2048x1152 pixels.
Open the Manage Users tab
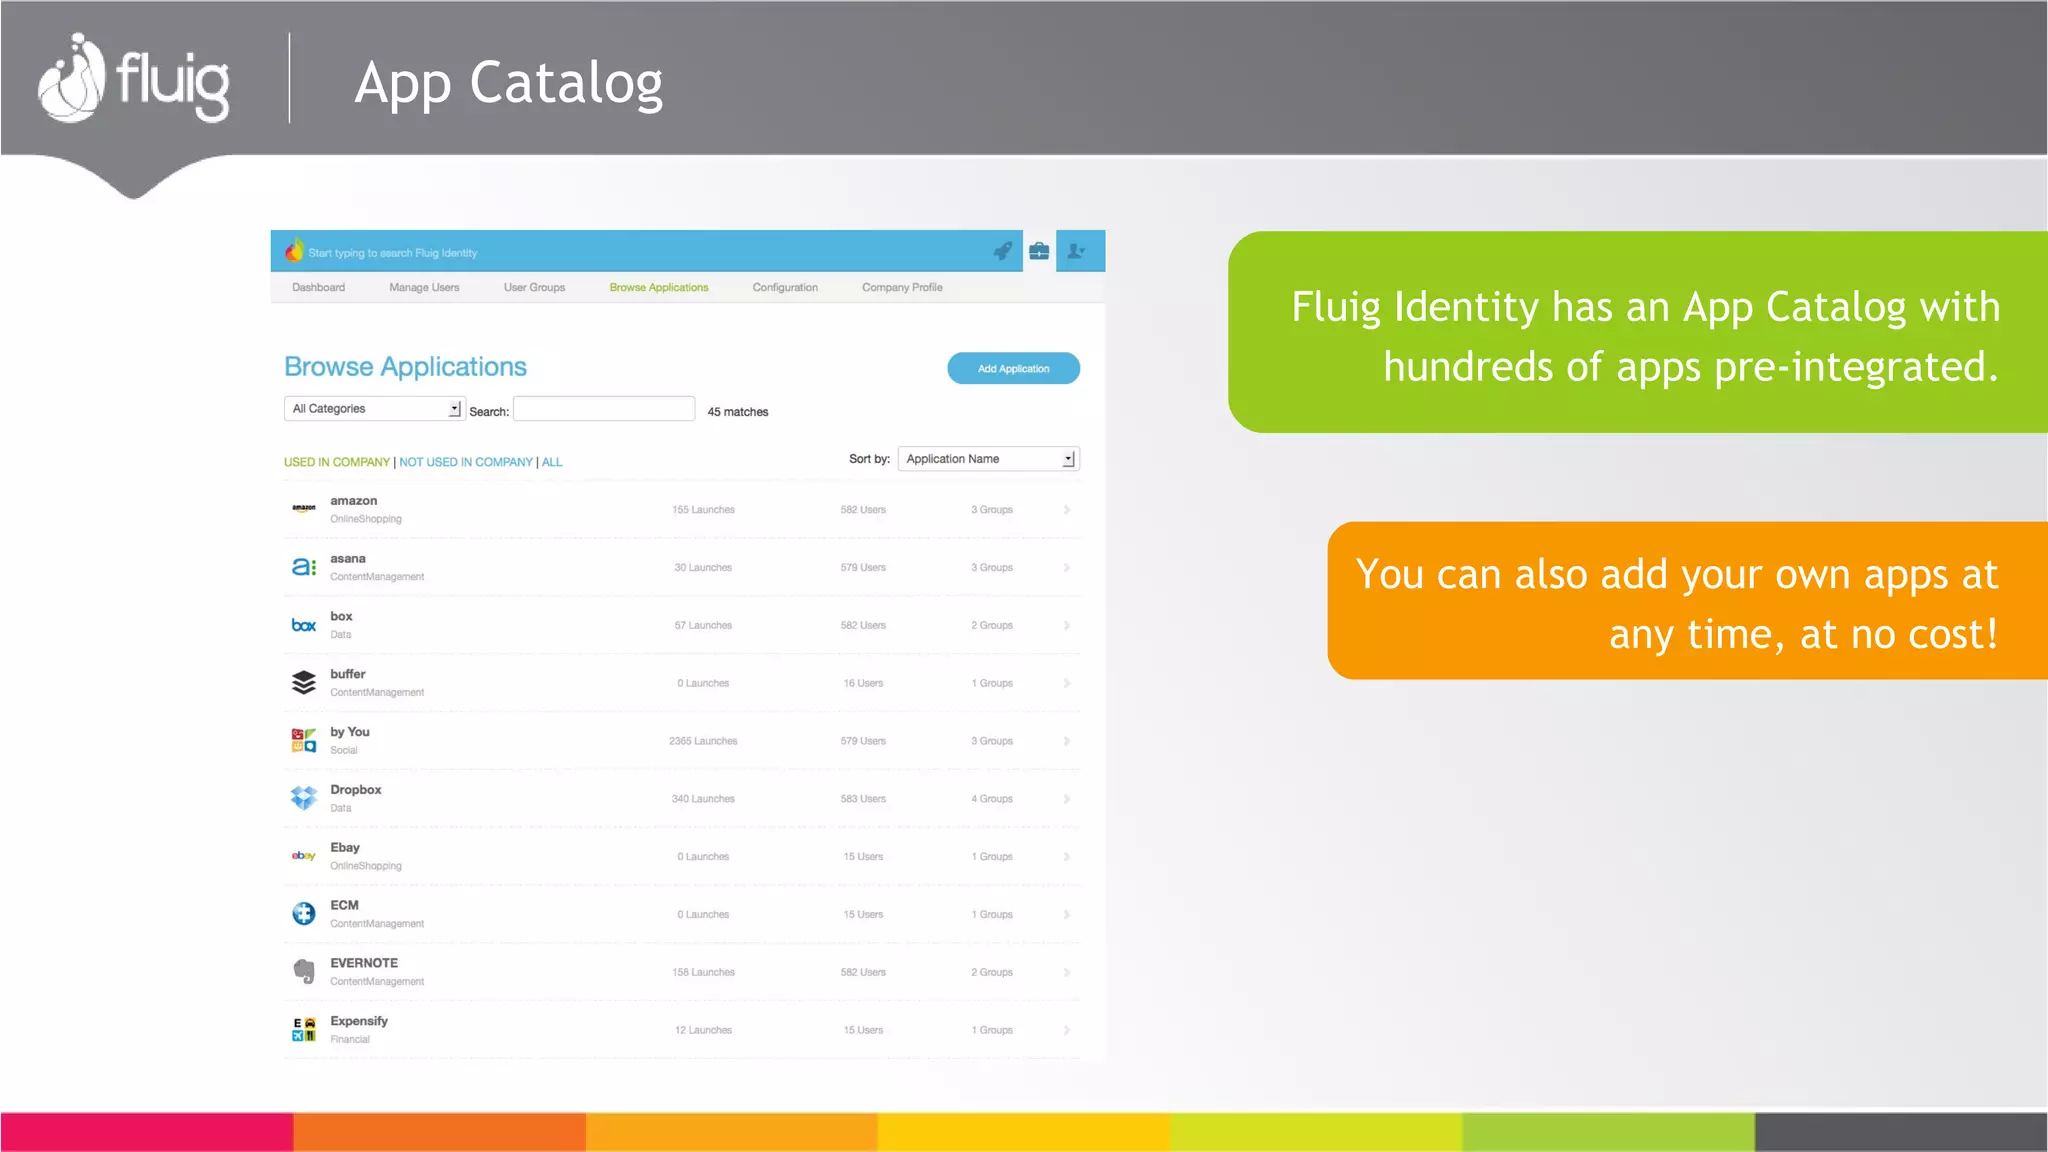pos(424,287)
